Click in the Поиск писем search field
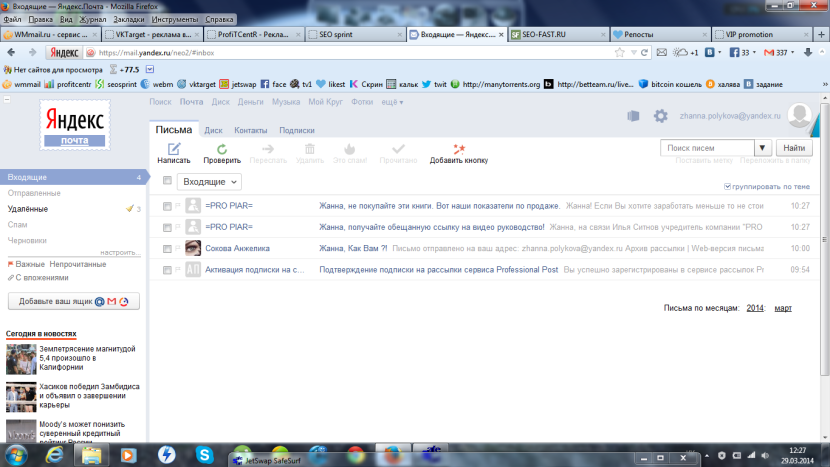The width and height of the screenshot is (830, 467). pyautogui.click(x=705, y=148)
